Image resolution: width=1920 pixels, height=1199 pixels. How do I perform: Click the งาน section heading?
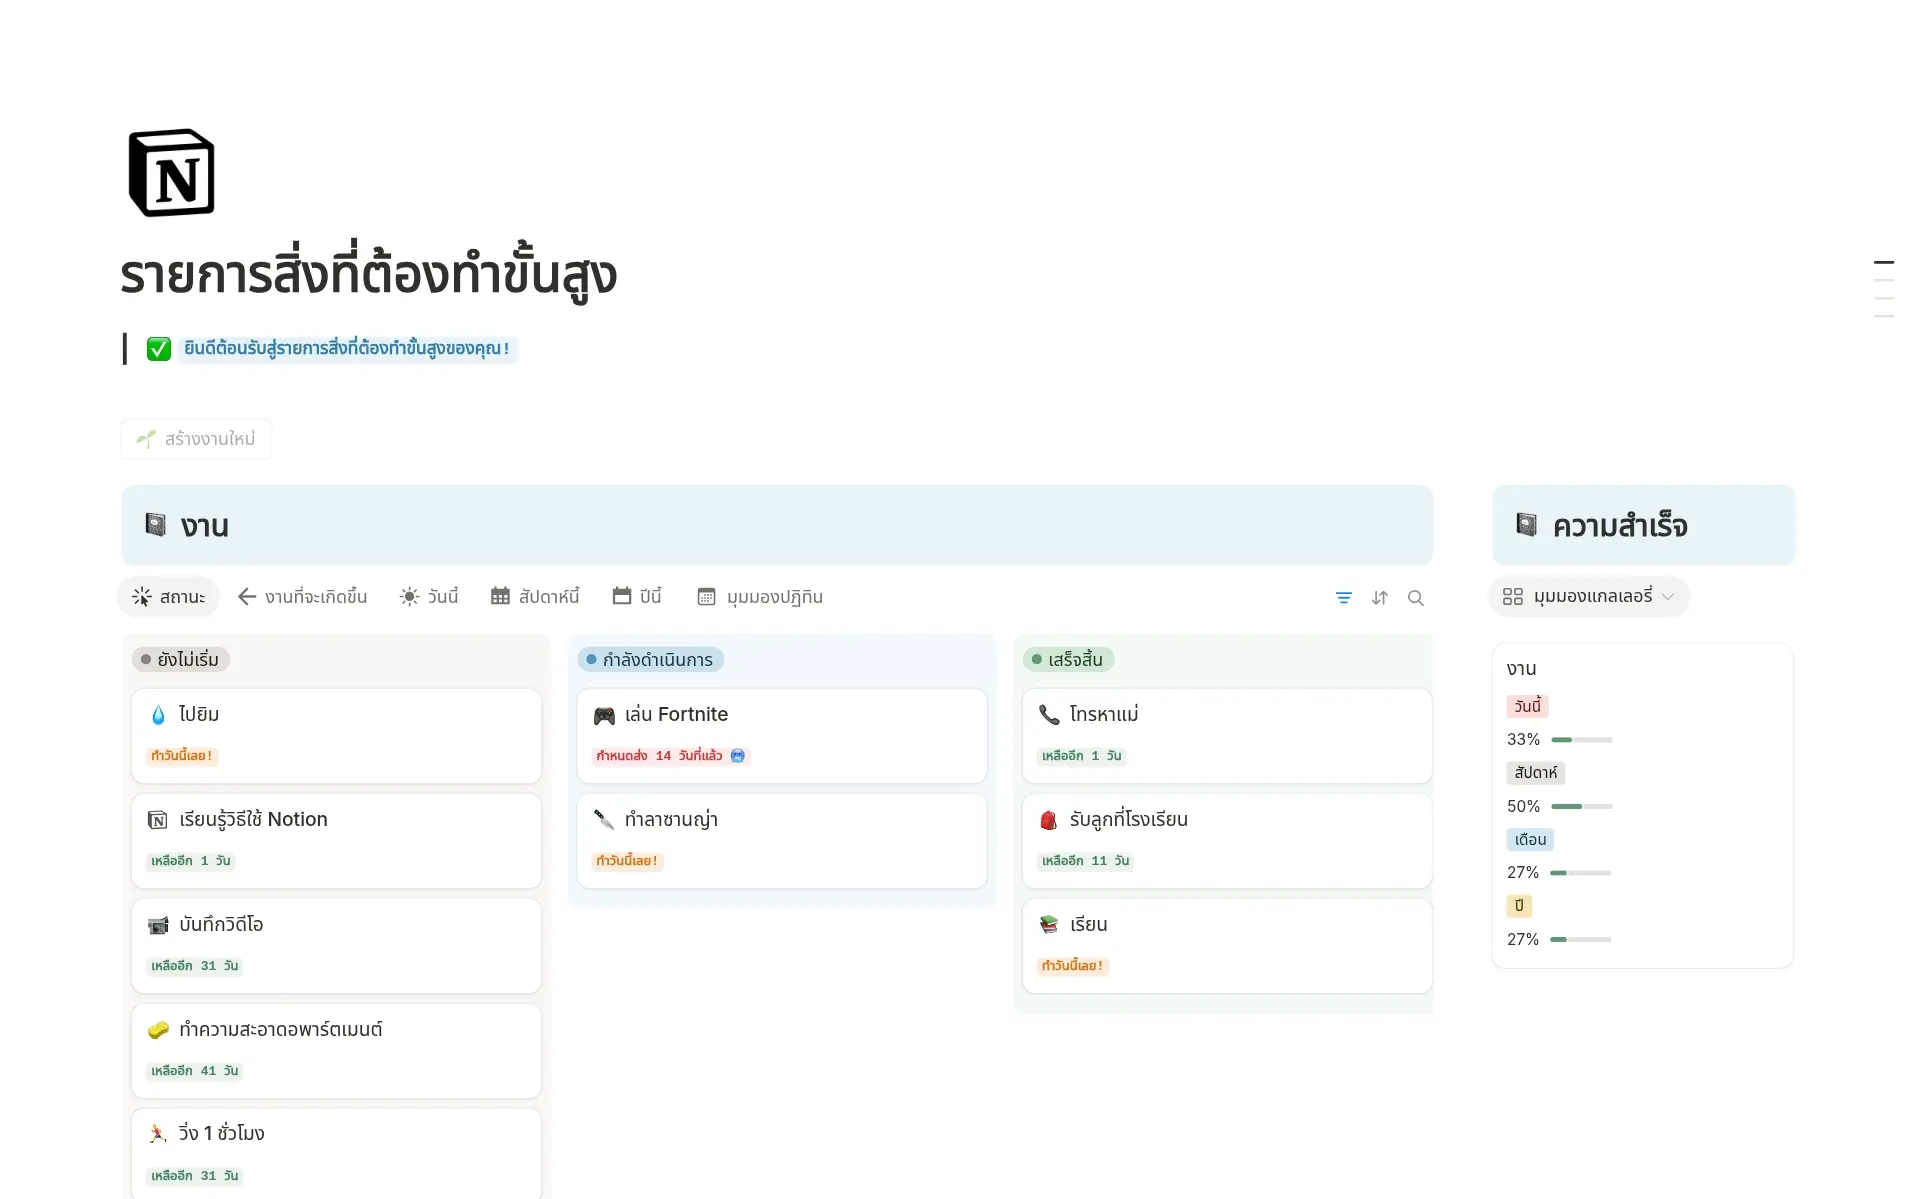[x=205, y=526]
